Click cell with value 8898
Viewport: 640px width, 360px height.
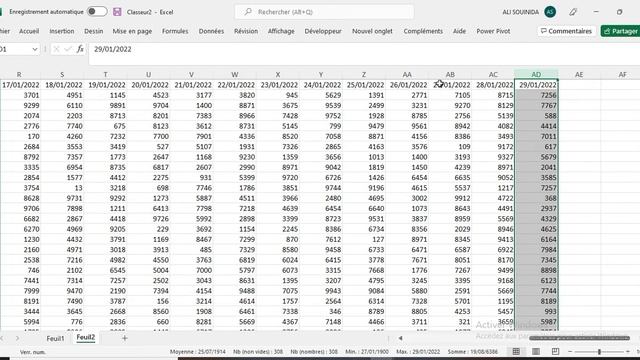point(536,270)
